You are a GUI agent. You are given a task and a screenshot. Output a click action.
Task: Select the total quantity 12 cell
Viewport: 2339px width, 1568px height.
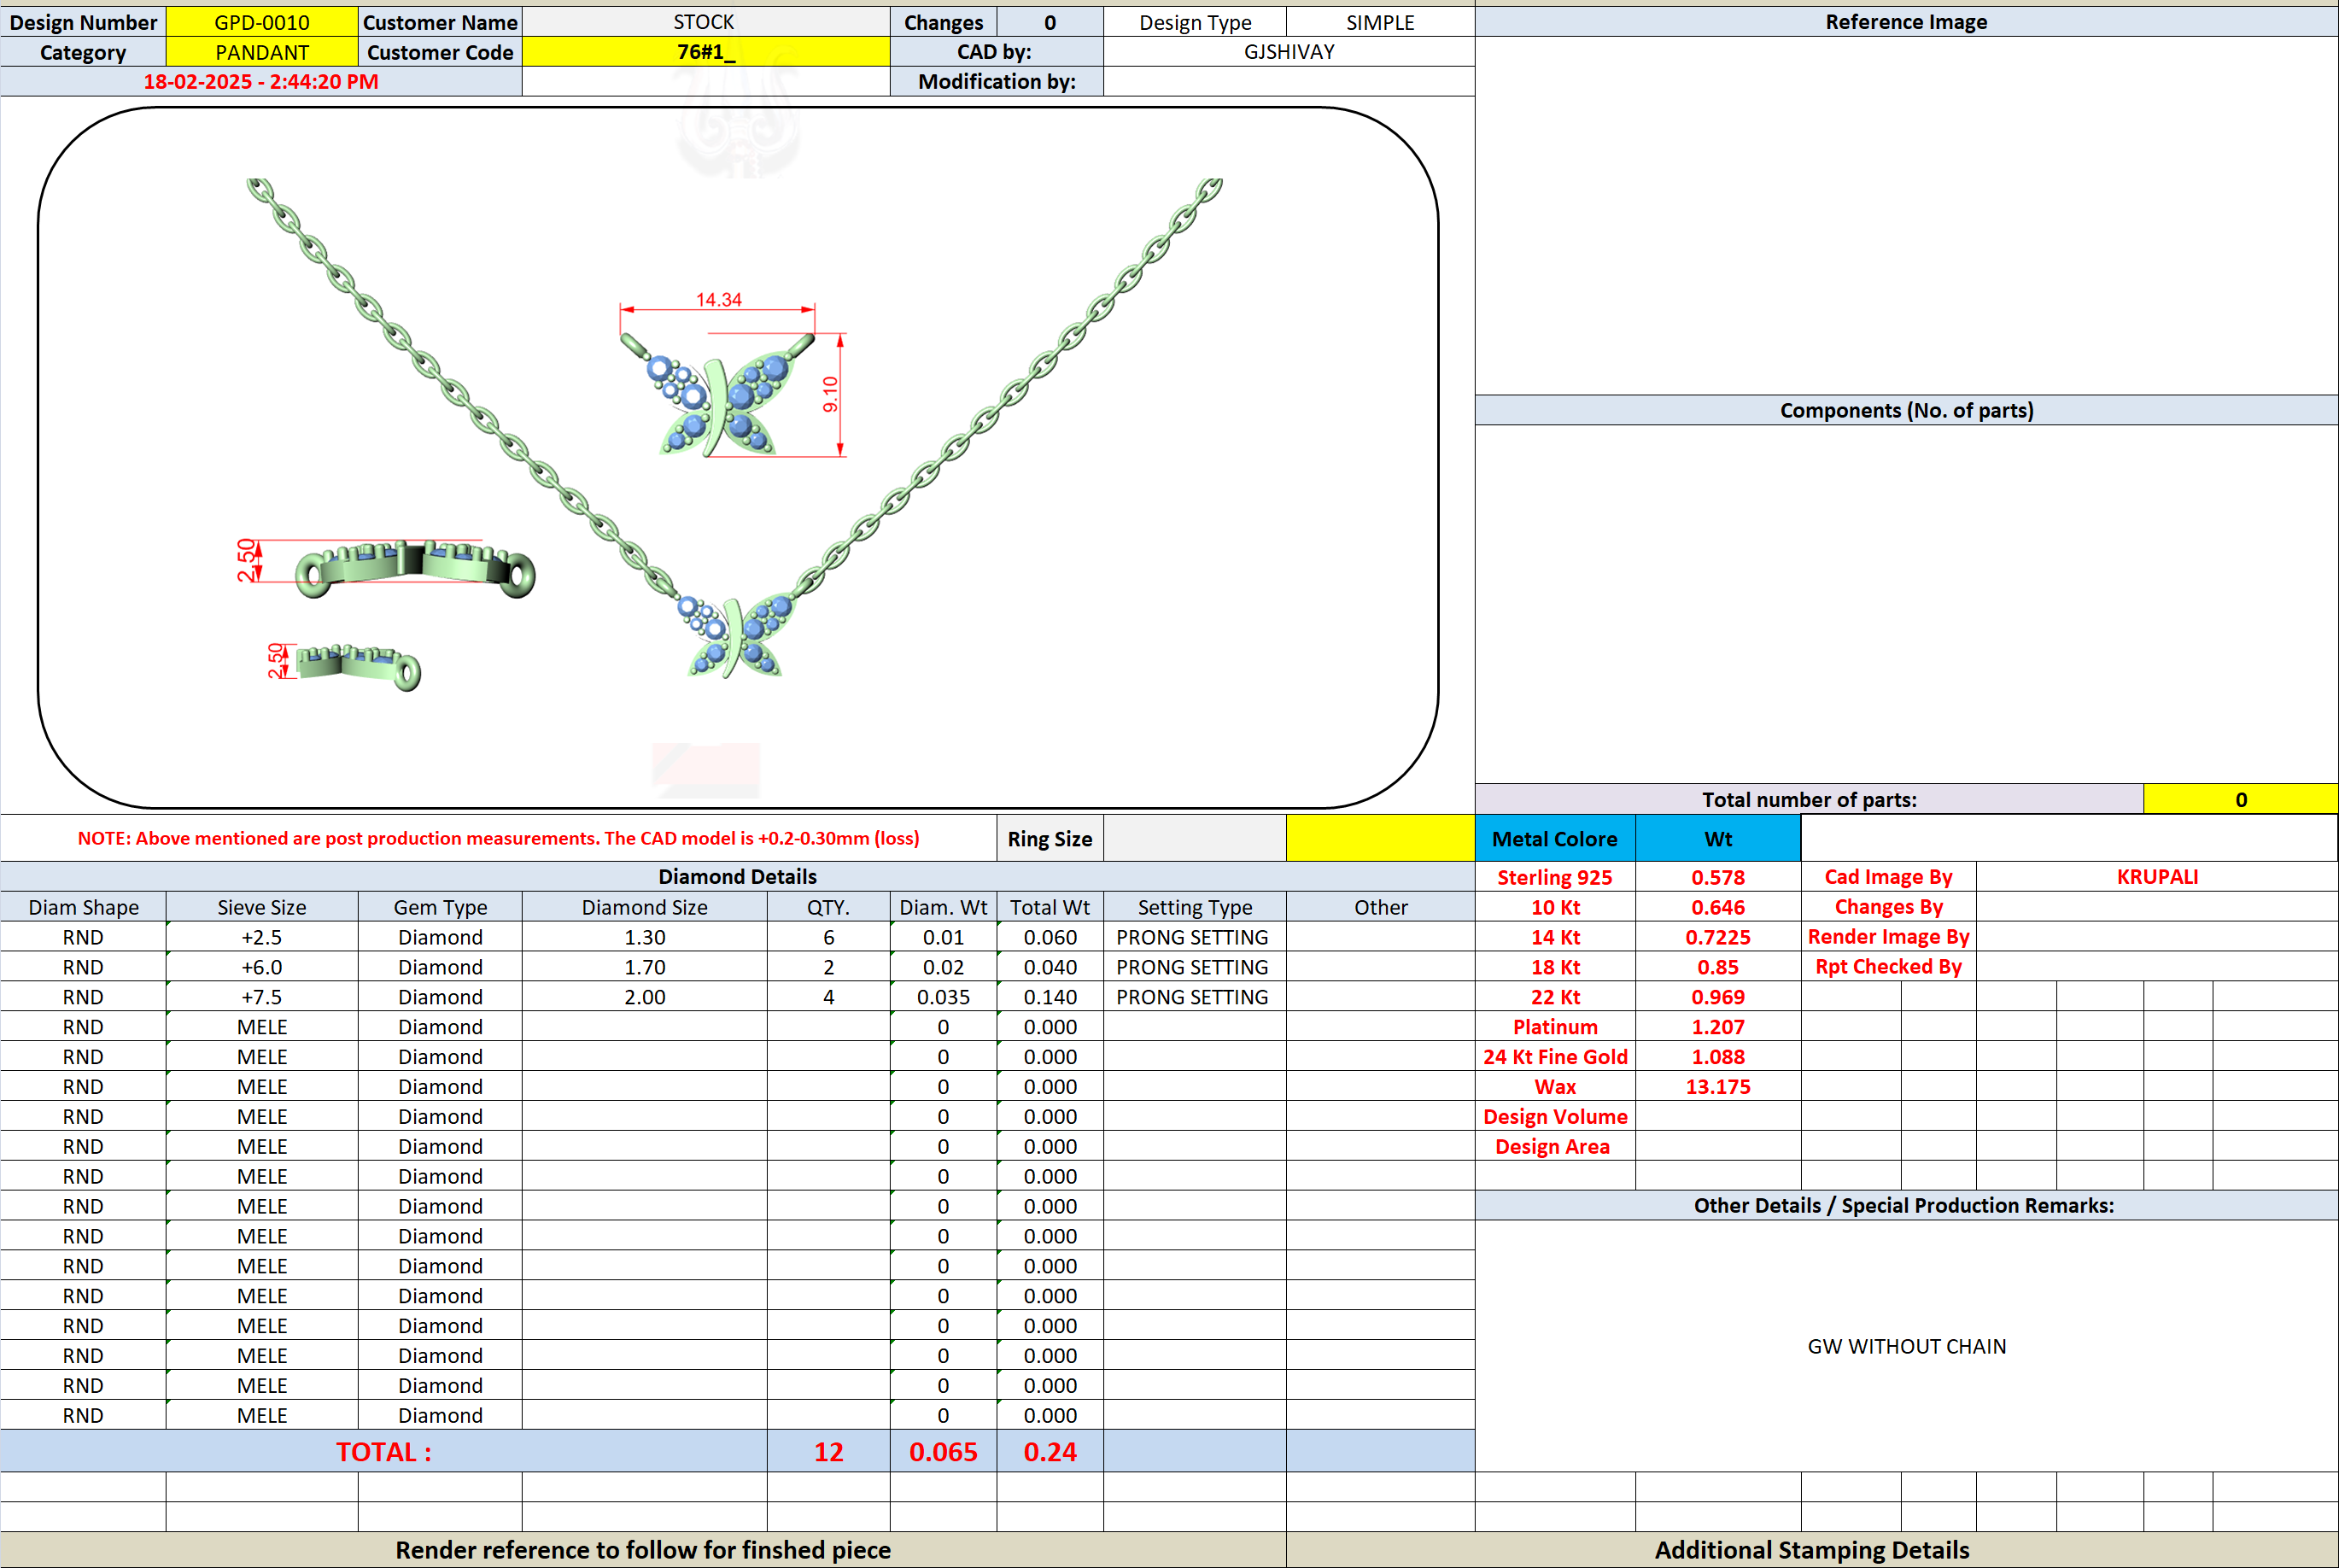[828, 1452]
